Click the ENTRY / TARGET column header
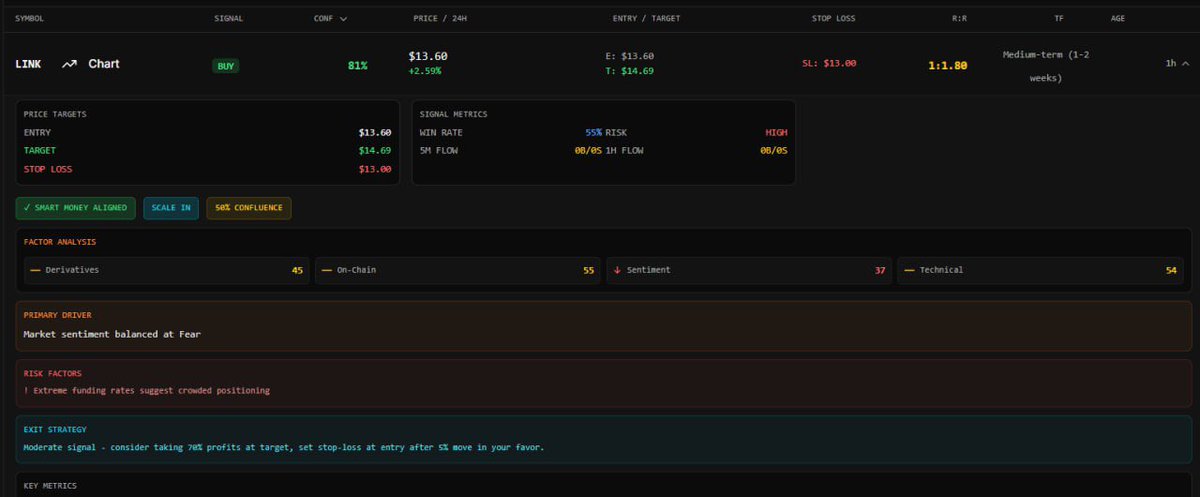 pyautogui.click(x=645, y=18)
